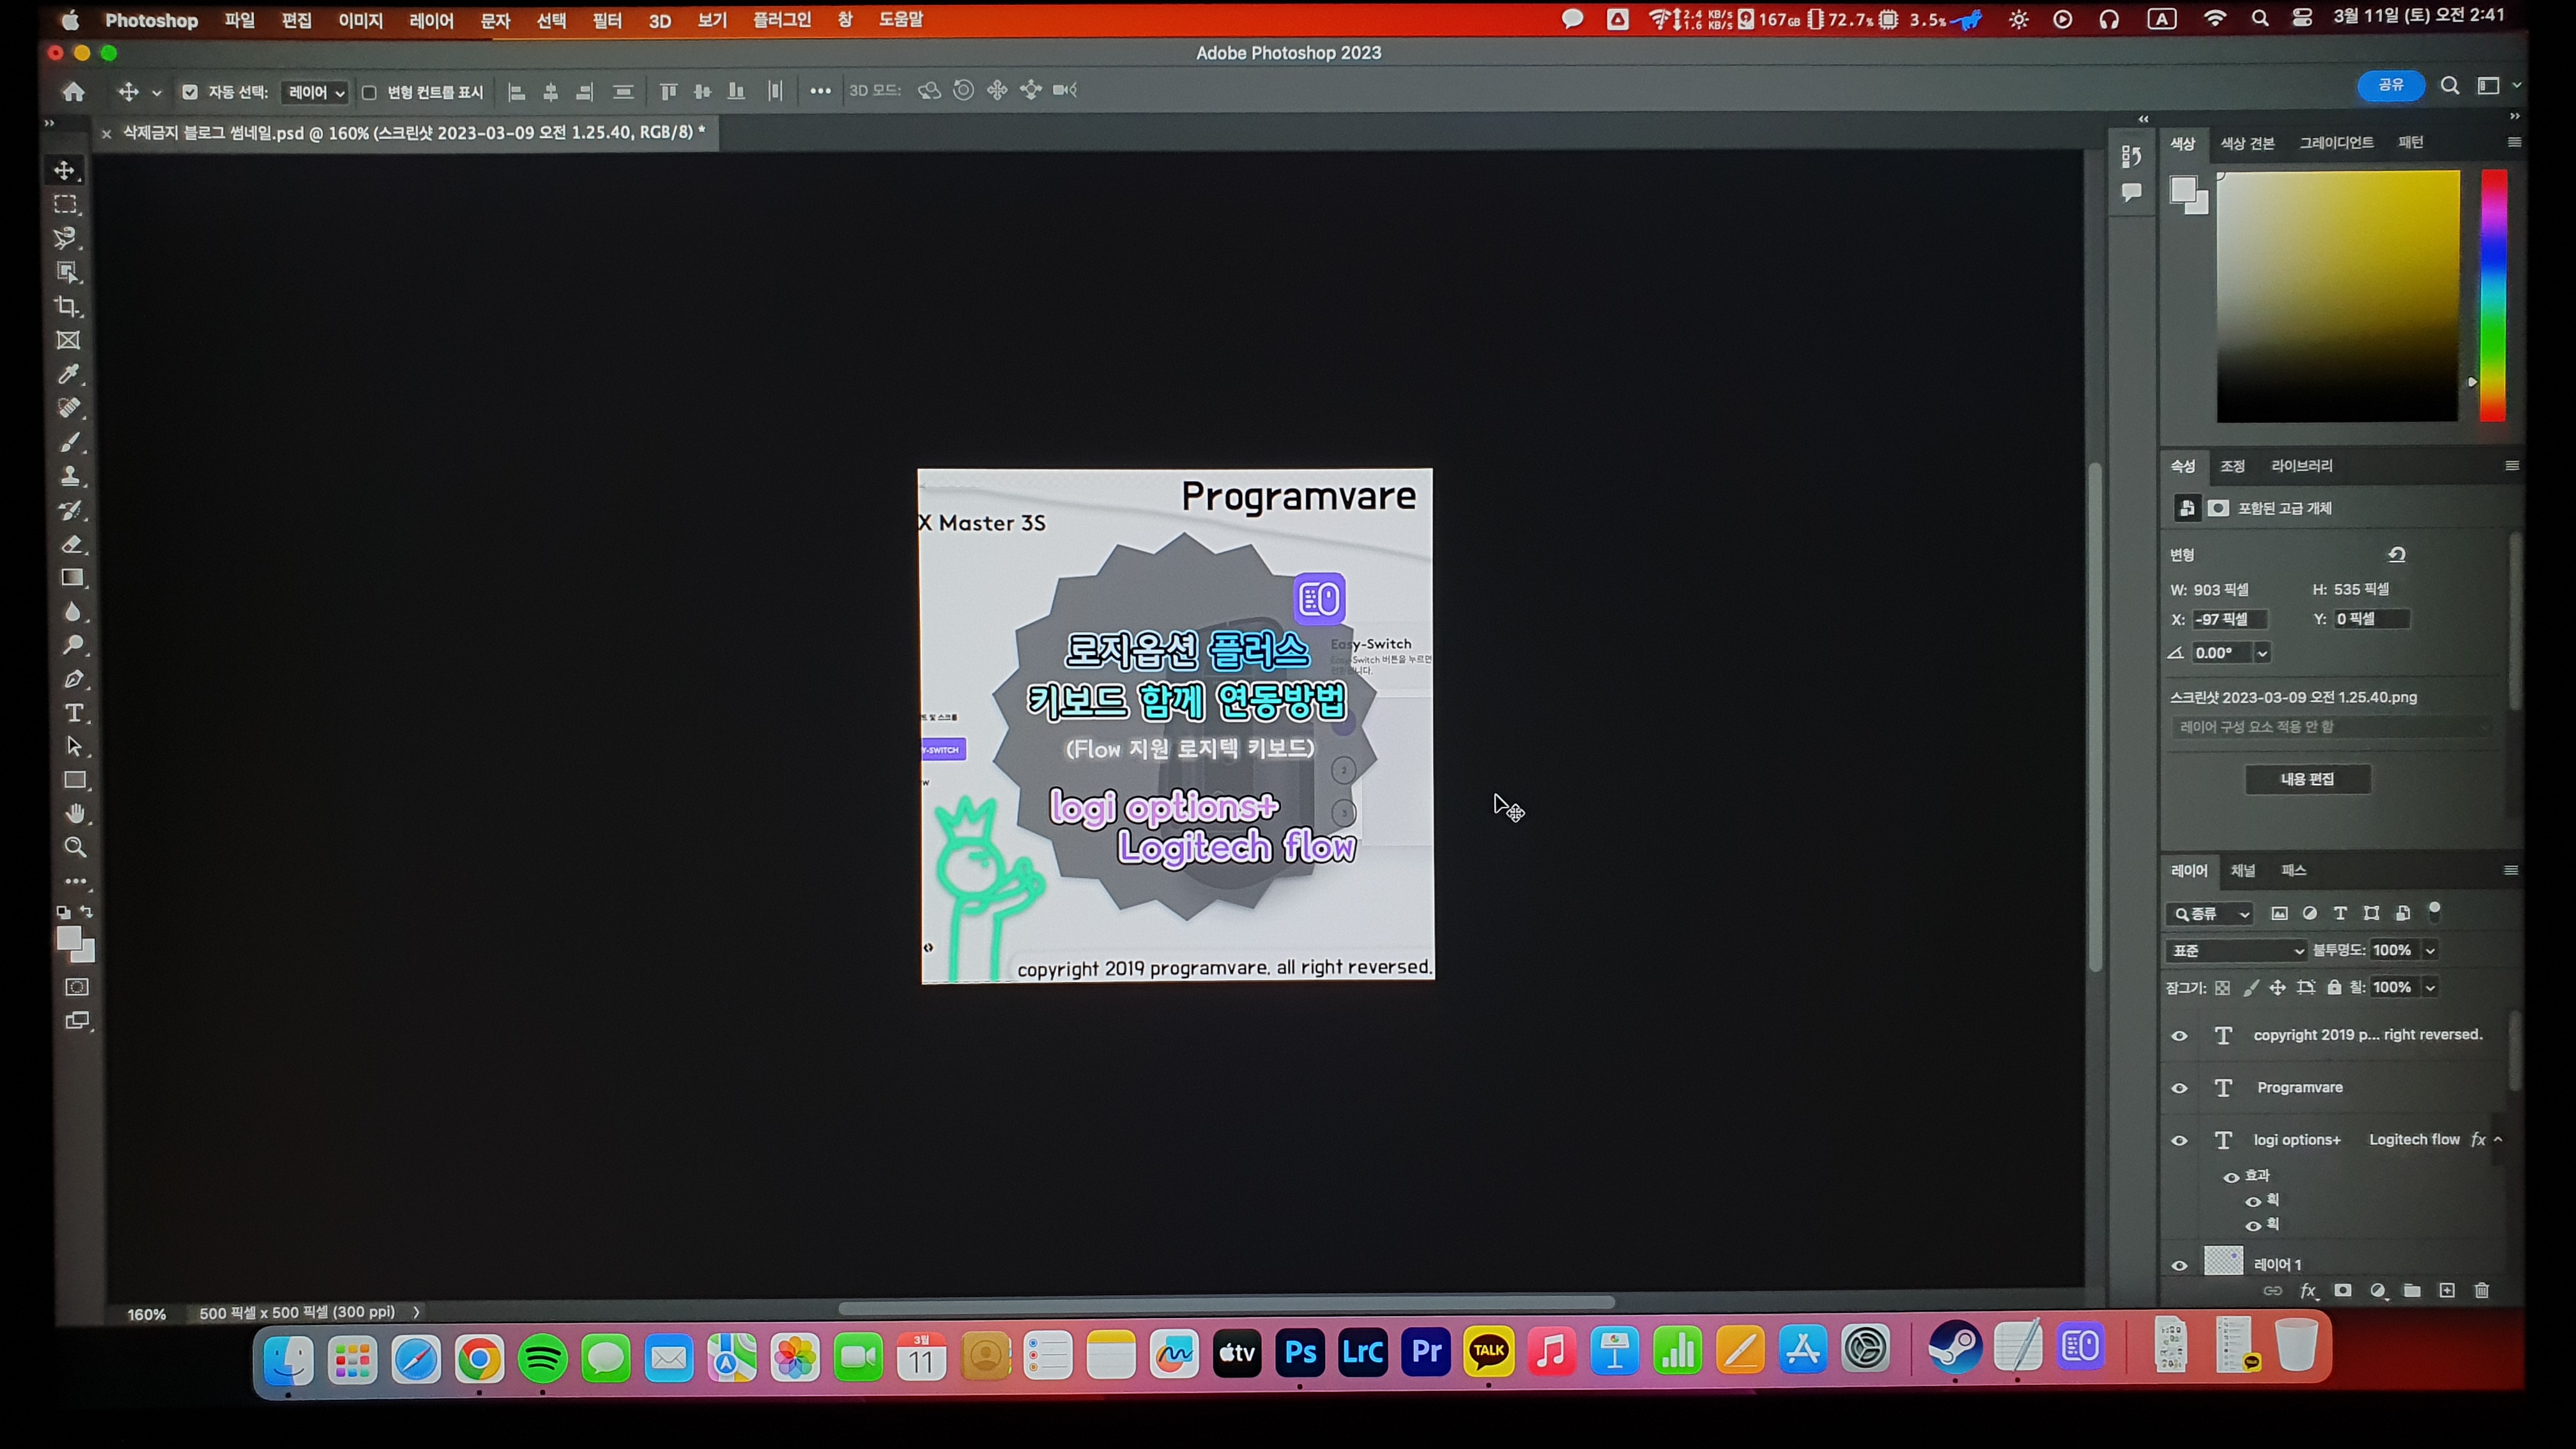Hide the Programvare text layer

pos(2179,1088)
